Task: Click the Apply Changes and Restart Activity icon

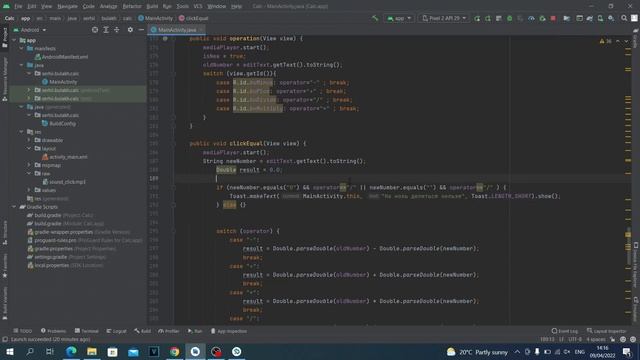Action: click(477, 18)
